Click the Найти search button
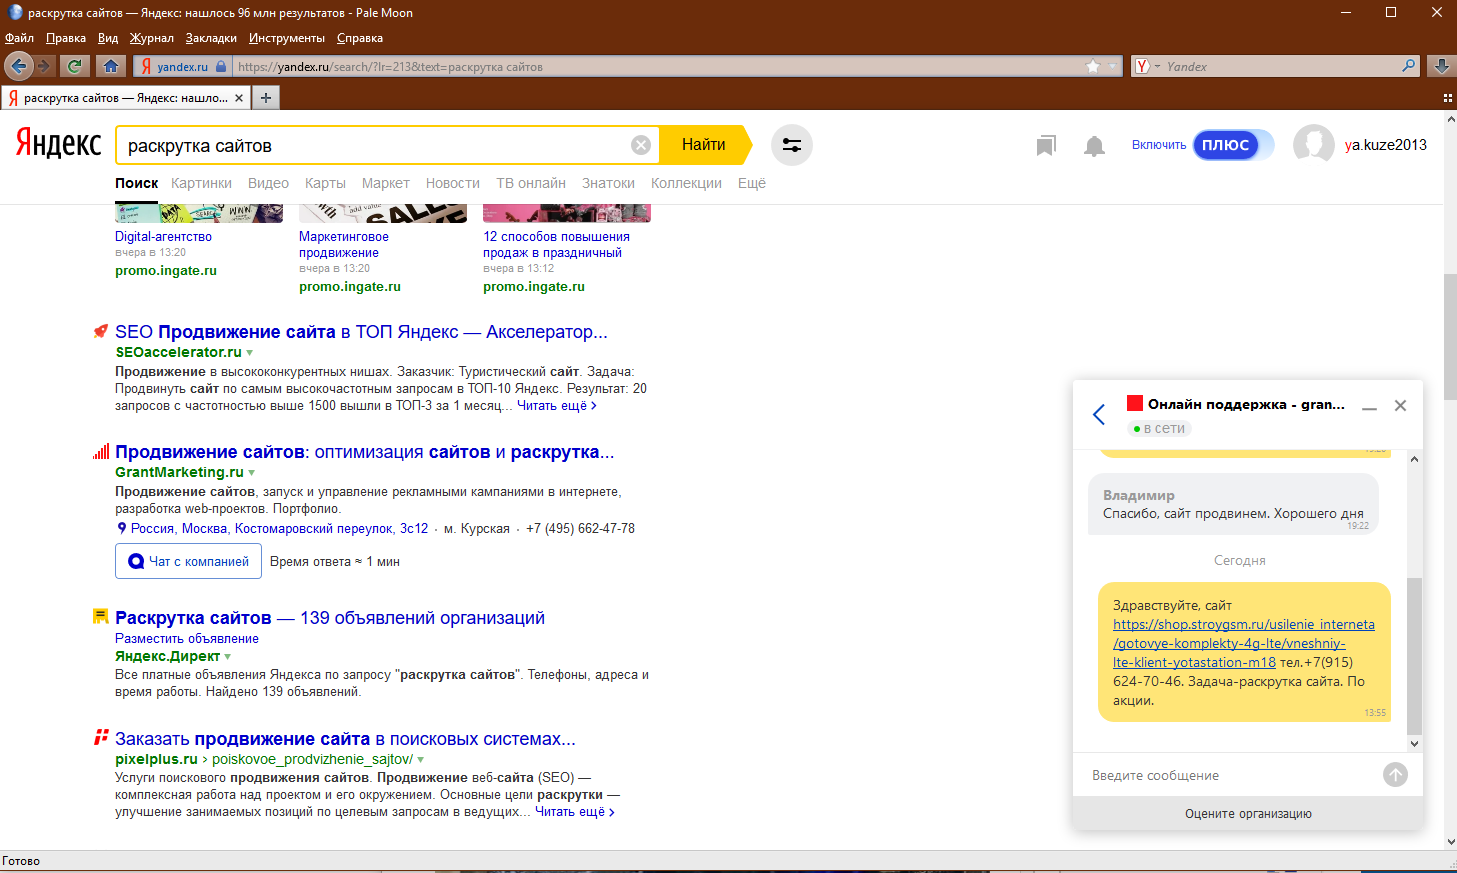 coord(705,145)
